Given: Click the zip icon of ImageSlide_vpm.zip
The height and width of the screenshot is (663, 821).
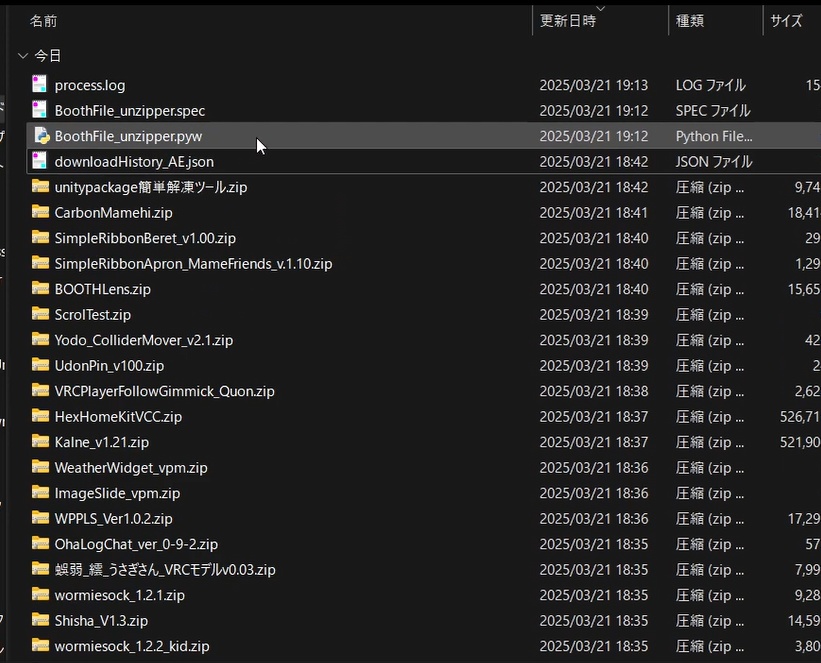Looking at the screenshot, I should tap(40, 492).
